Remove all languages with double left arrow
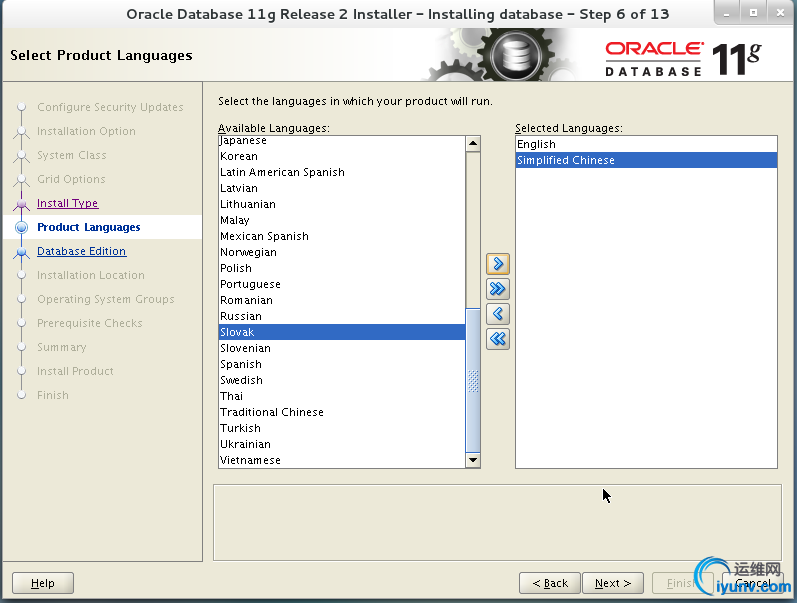The image size is (797, 603). tap(498, 339)
